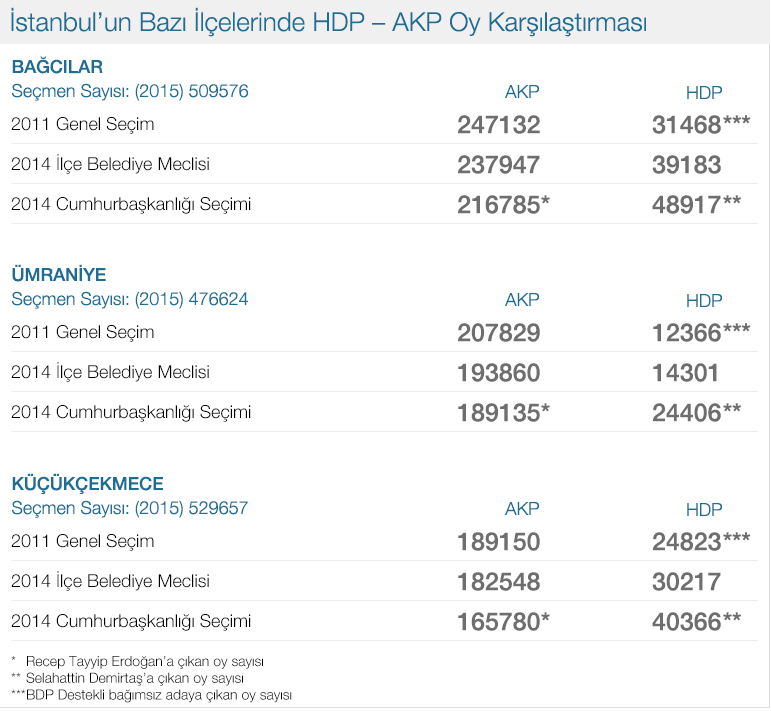Select Ümraniye HDP value 12366***

pyautogui.click(x=701, y=332)
